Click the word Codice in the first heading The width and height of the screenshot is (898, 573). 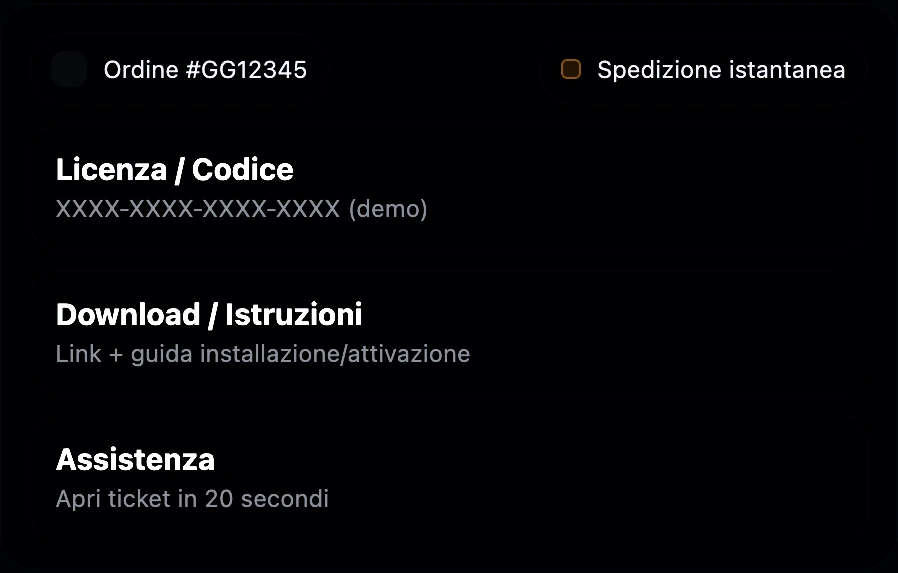[243, 170]
